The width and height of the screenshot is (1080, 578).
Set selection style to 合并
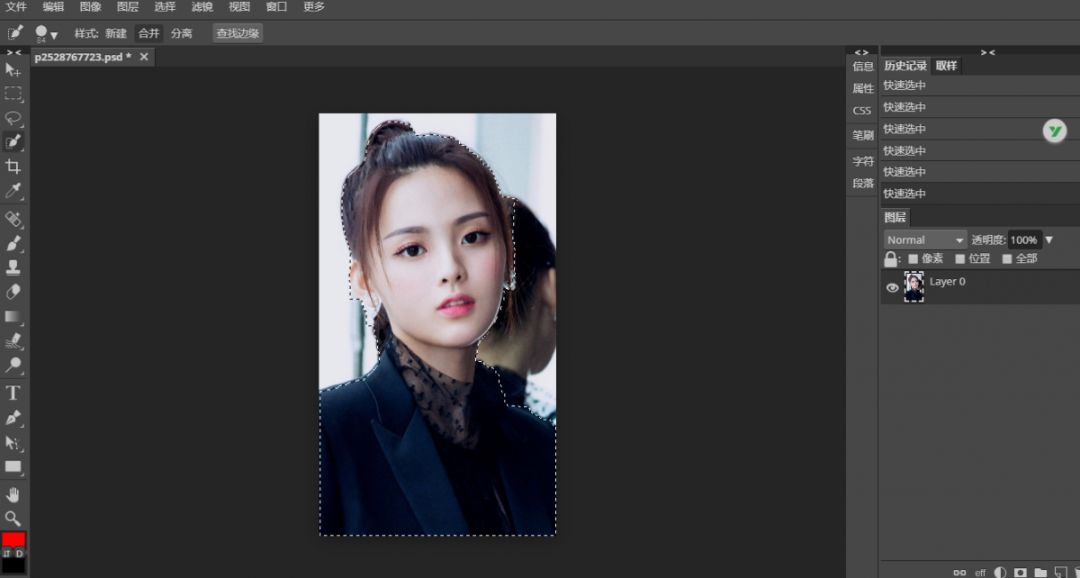149,33
